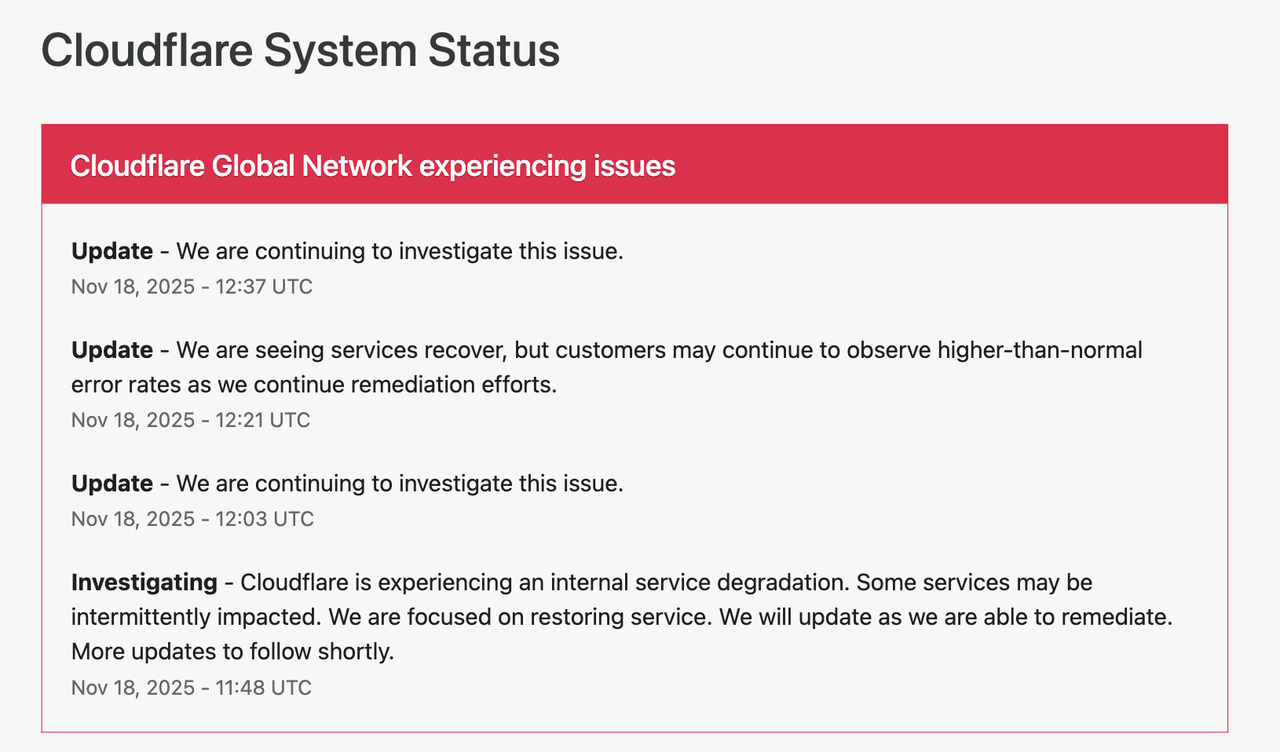
Task: Click the update message posted at 12:03 UTC
Action: tap(400, 484)
